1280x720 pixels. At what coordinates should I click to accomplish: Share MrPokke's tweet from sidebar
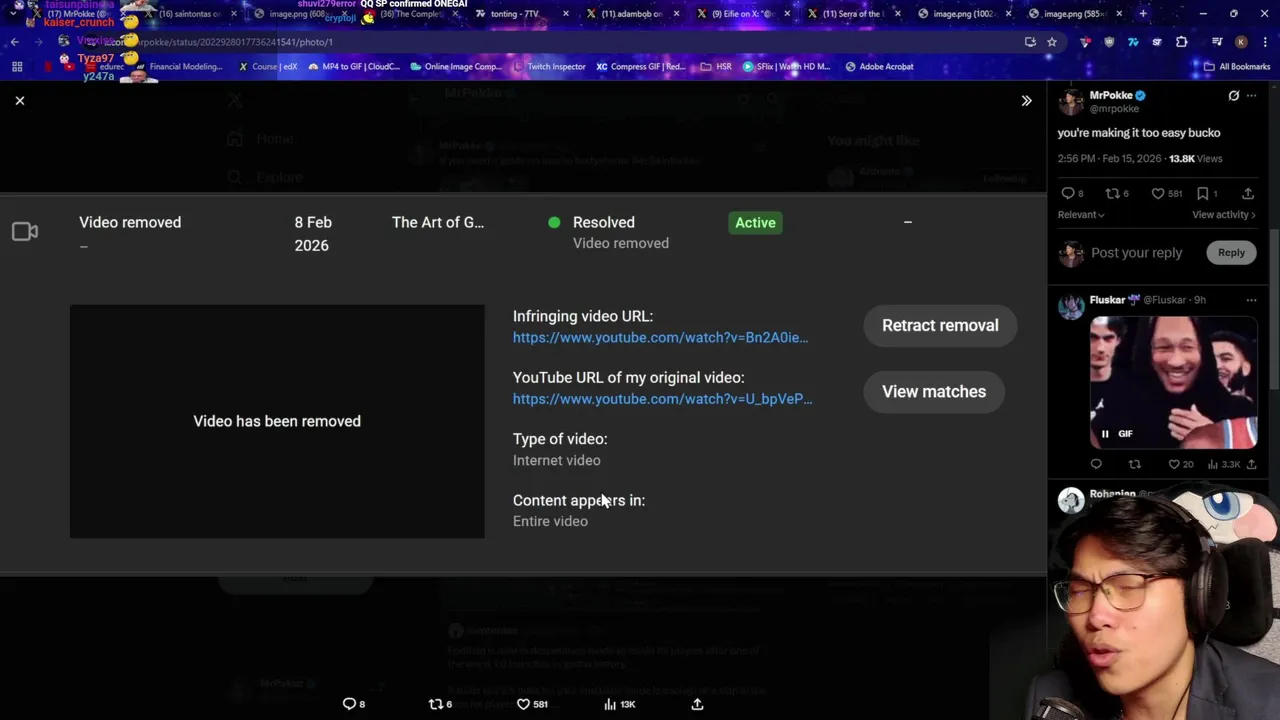click(x=1248, y=193)
